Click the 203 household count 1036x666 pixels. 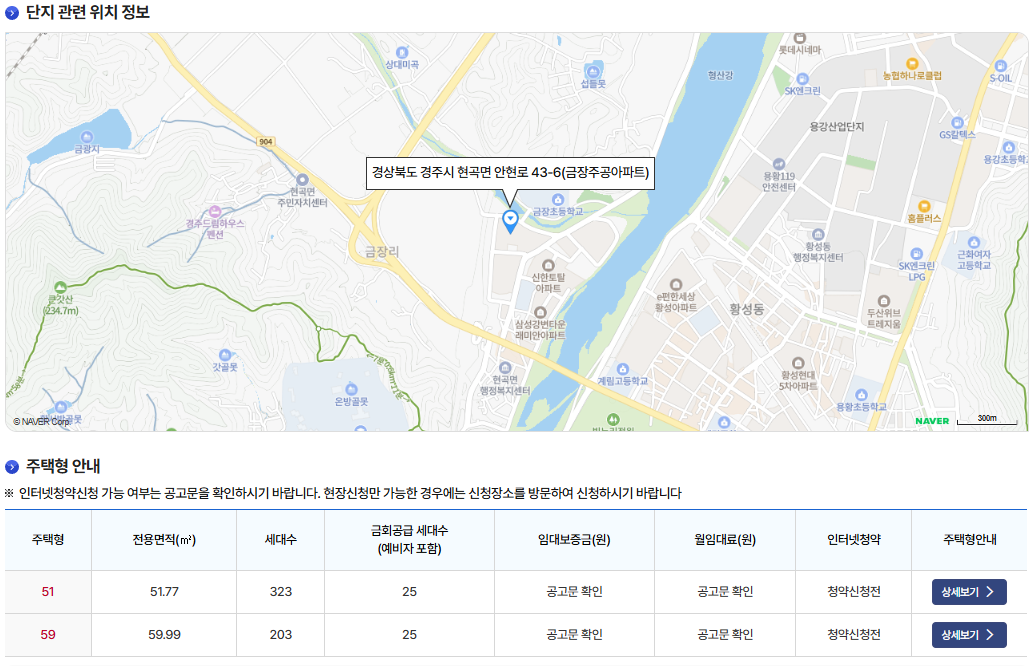pyautogui.click(x=281, y=635)
